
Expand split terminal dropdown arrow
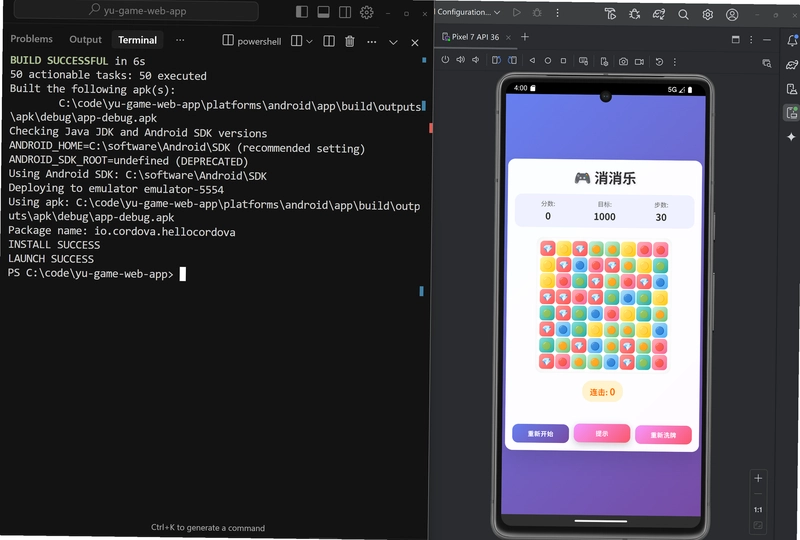(x=309, y=41)
